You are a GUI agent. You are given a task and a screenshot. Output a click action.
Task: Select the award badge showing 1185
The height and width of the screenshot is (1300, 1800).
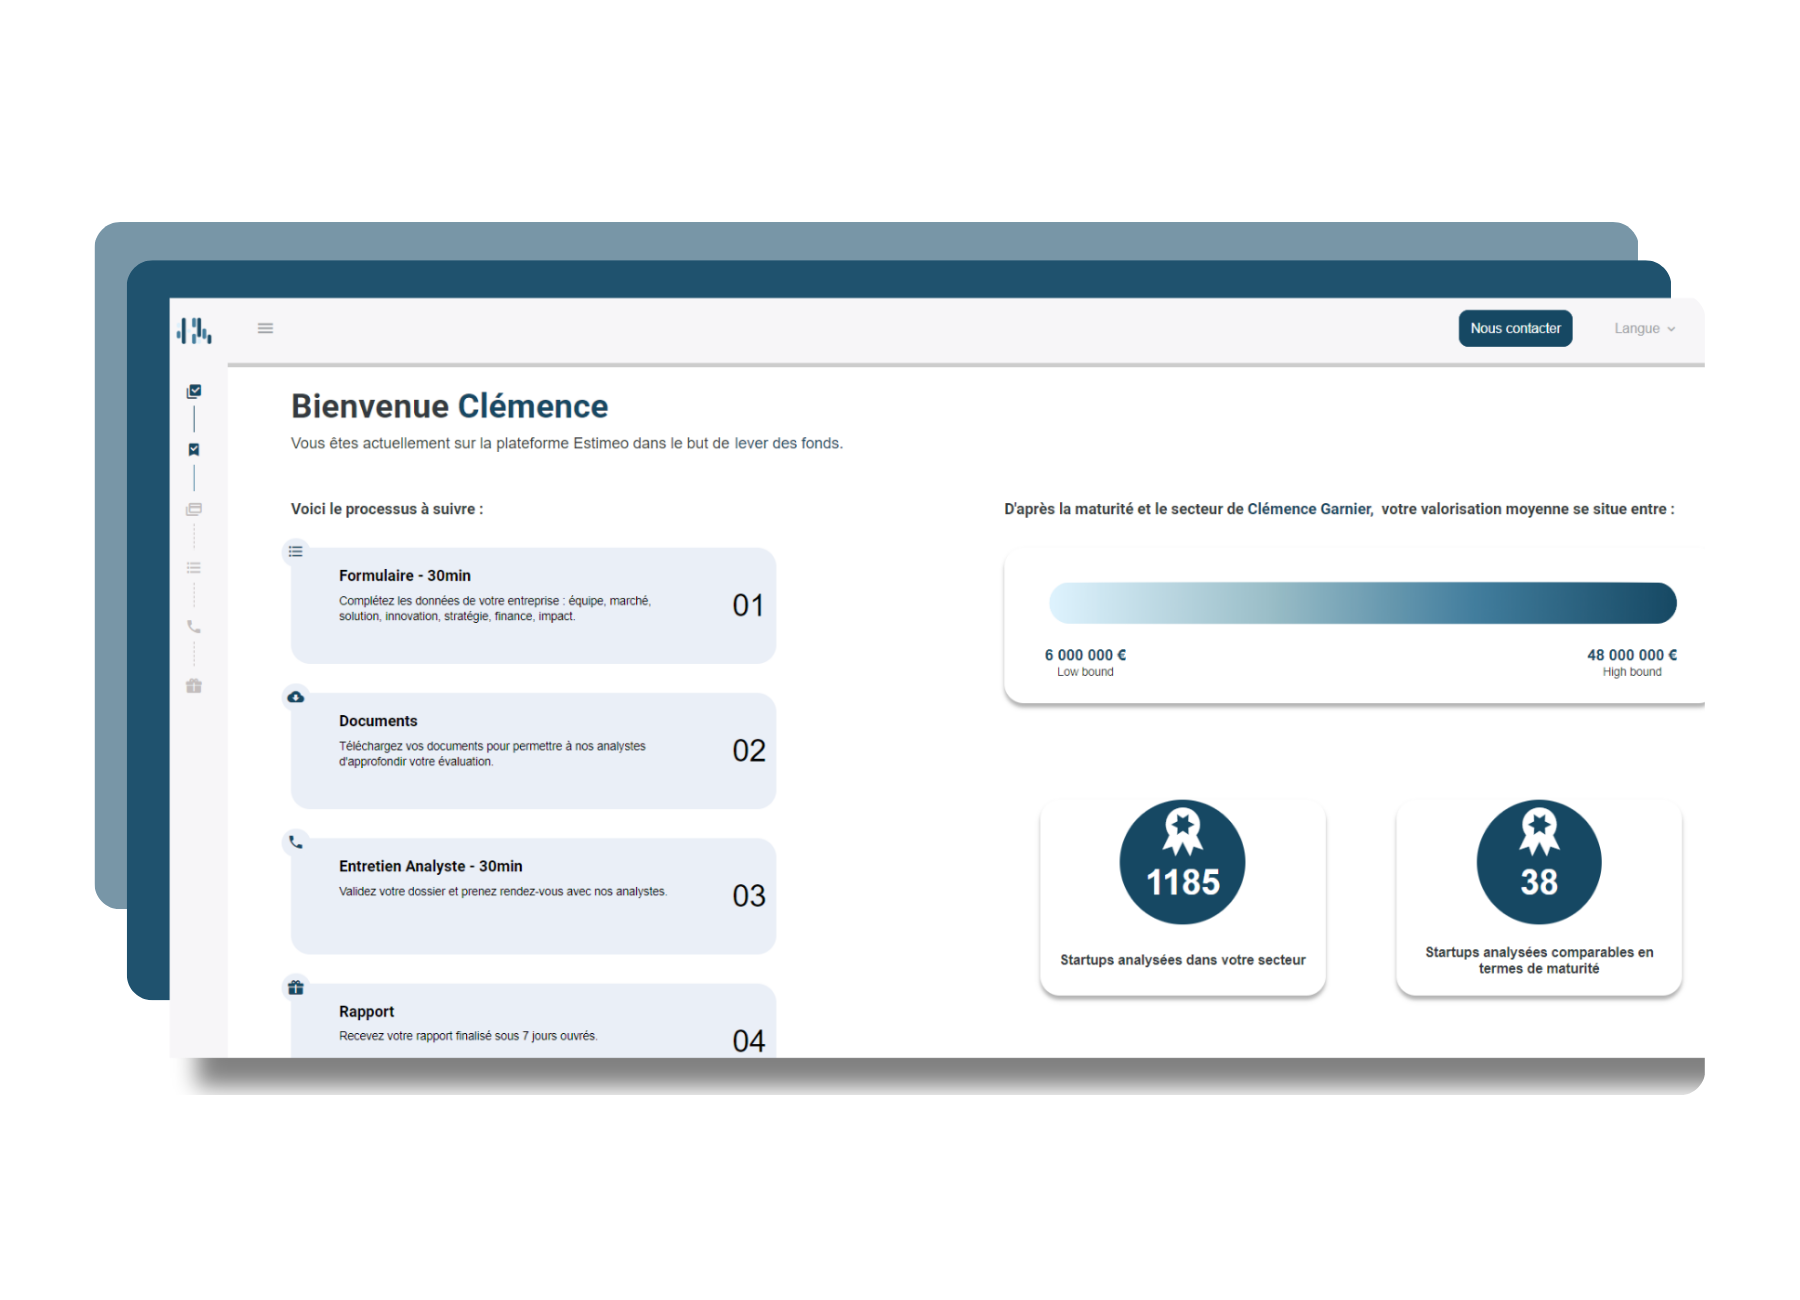click(1182, 860)
